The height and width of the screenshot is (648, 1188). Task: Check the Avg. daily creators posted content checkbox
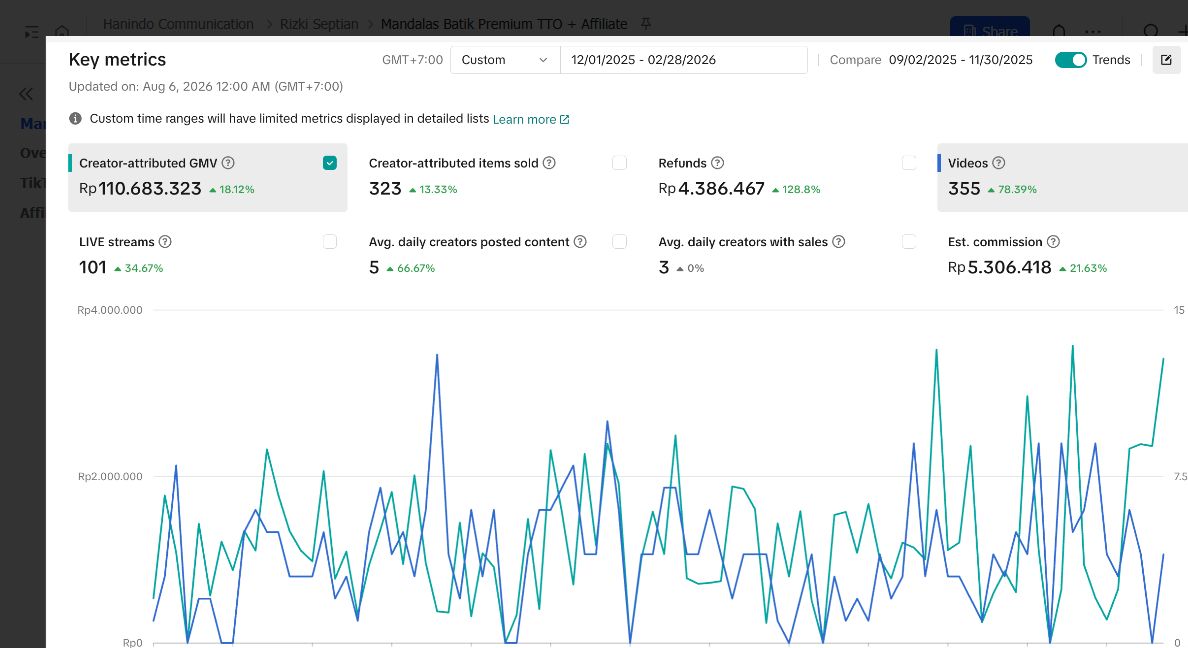620,242
